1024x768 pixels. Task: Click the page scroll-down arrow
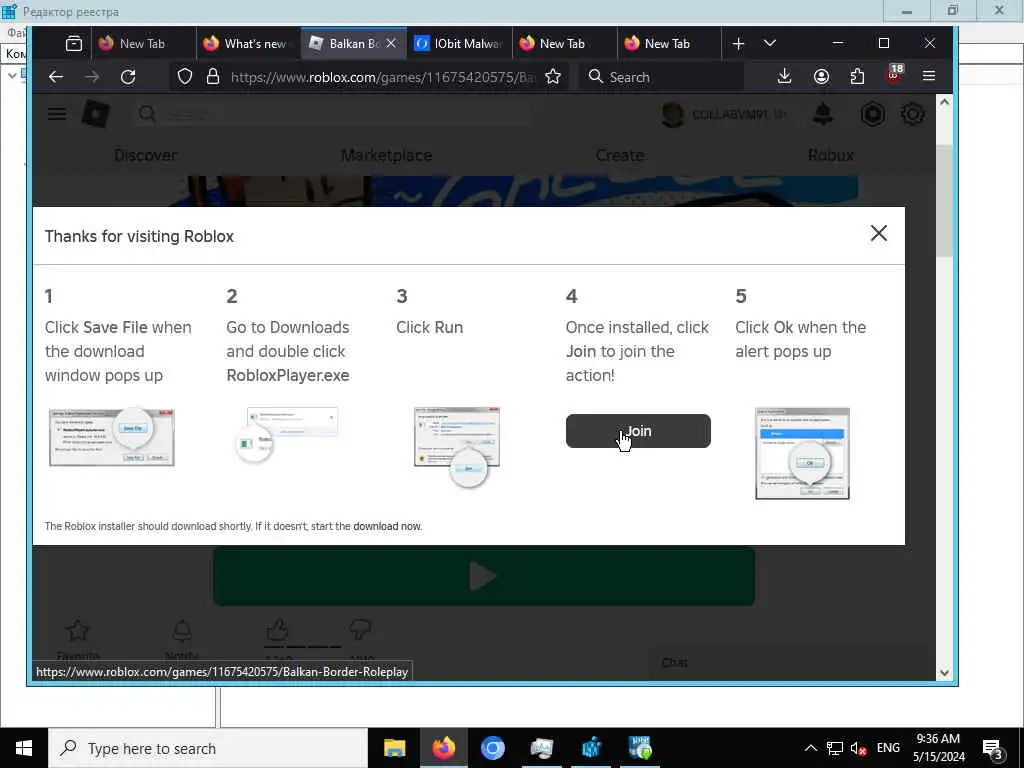click(944, 673)
